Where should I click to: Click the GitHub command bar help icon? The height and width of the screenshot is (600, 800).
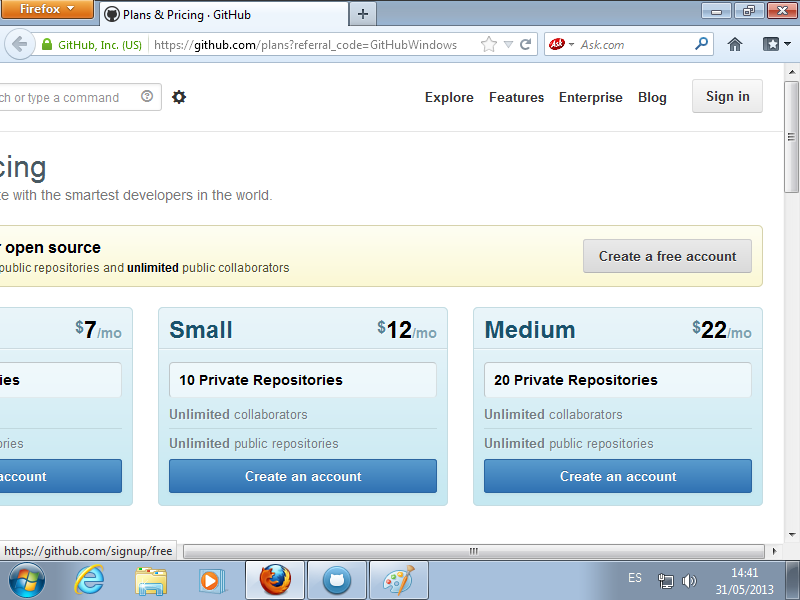147,96
